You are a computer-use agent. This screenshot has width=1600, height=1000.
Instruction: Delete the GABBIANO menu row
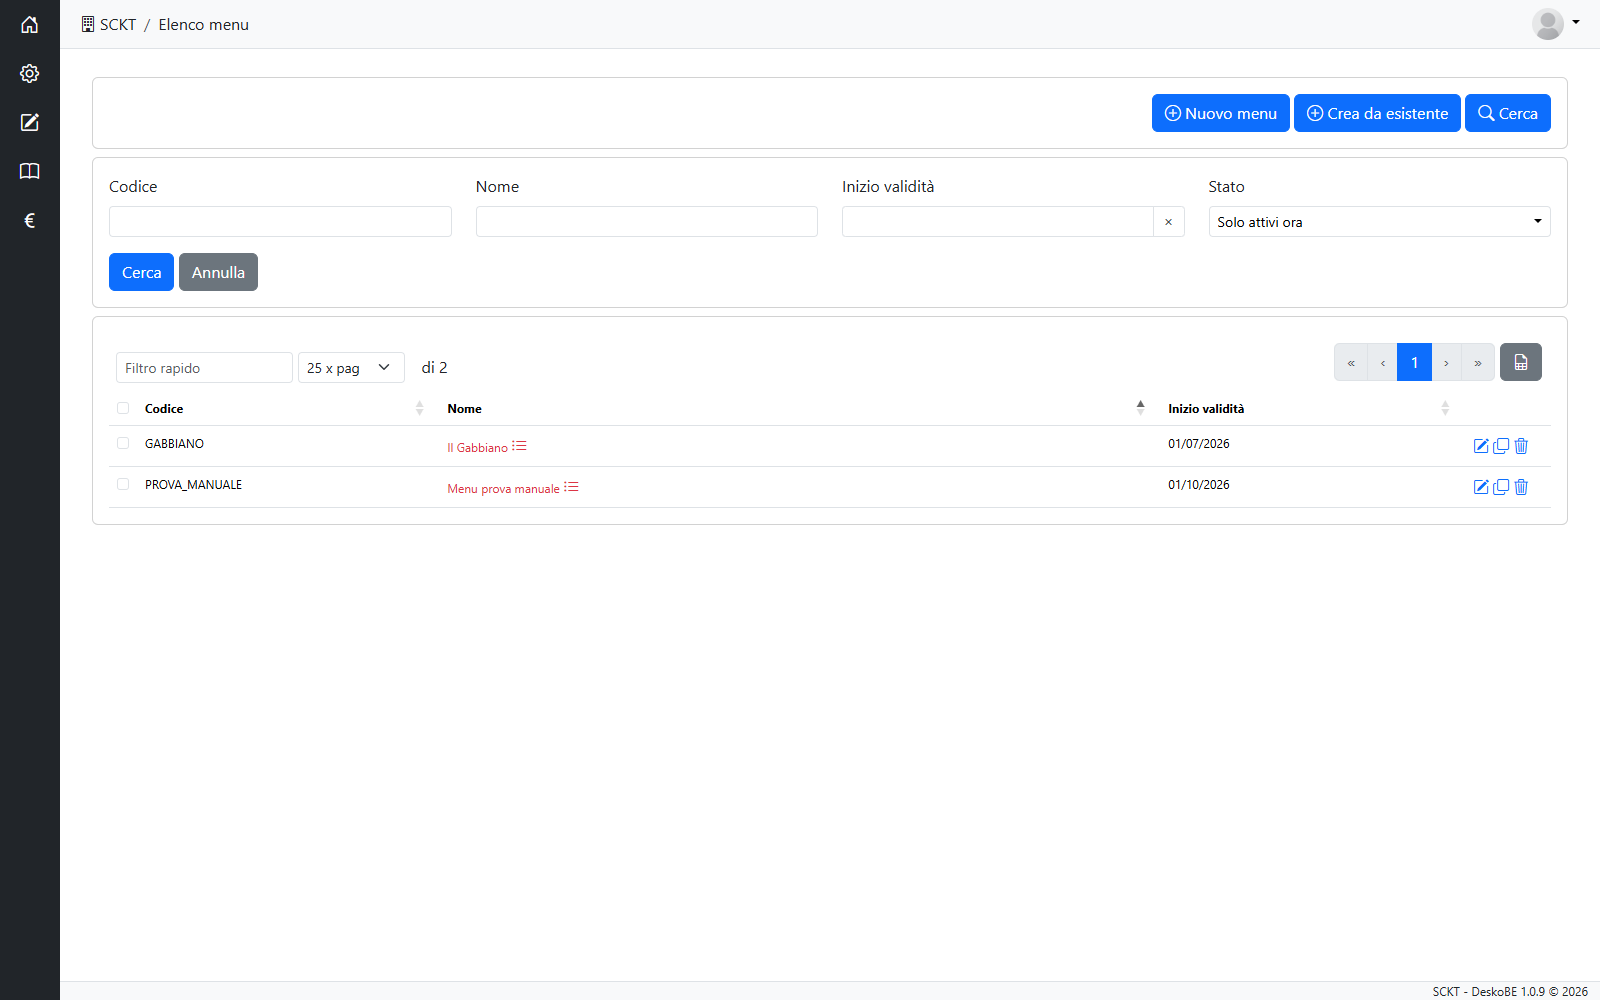[1521, 446]
